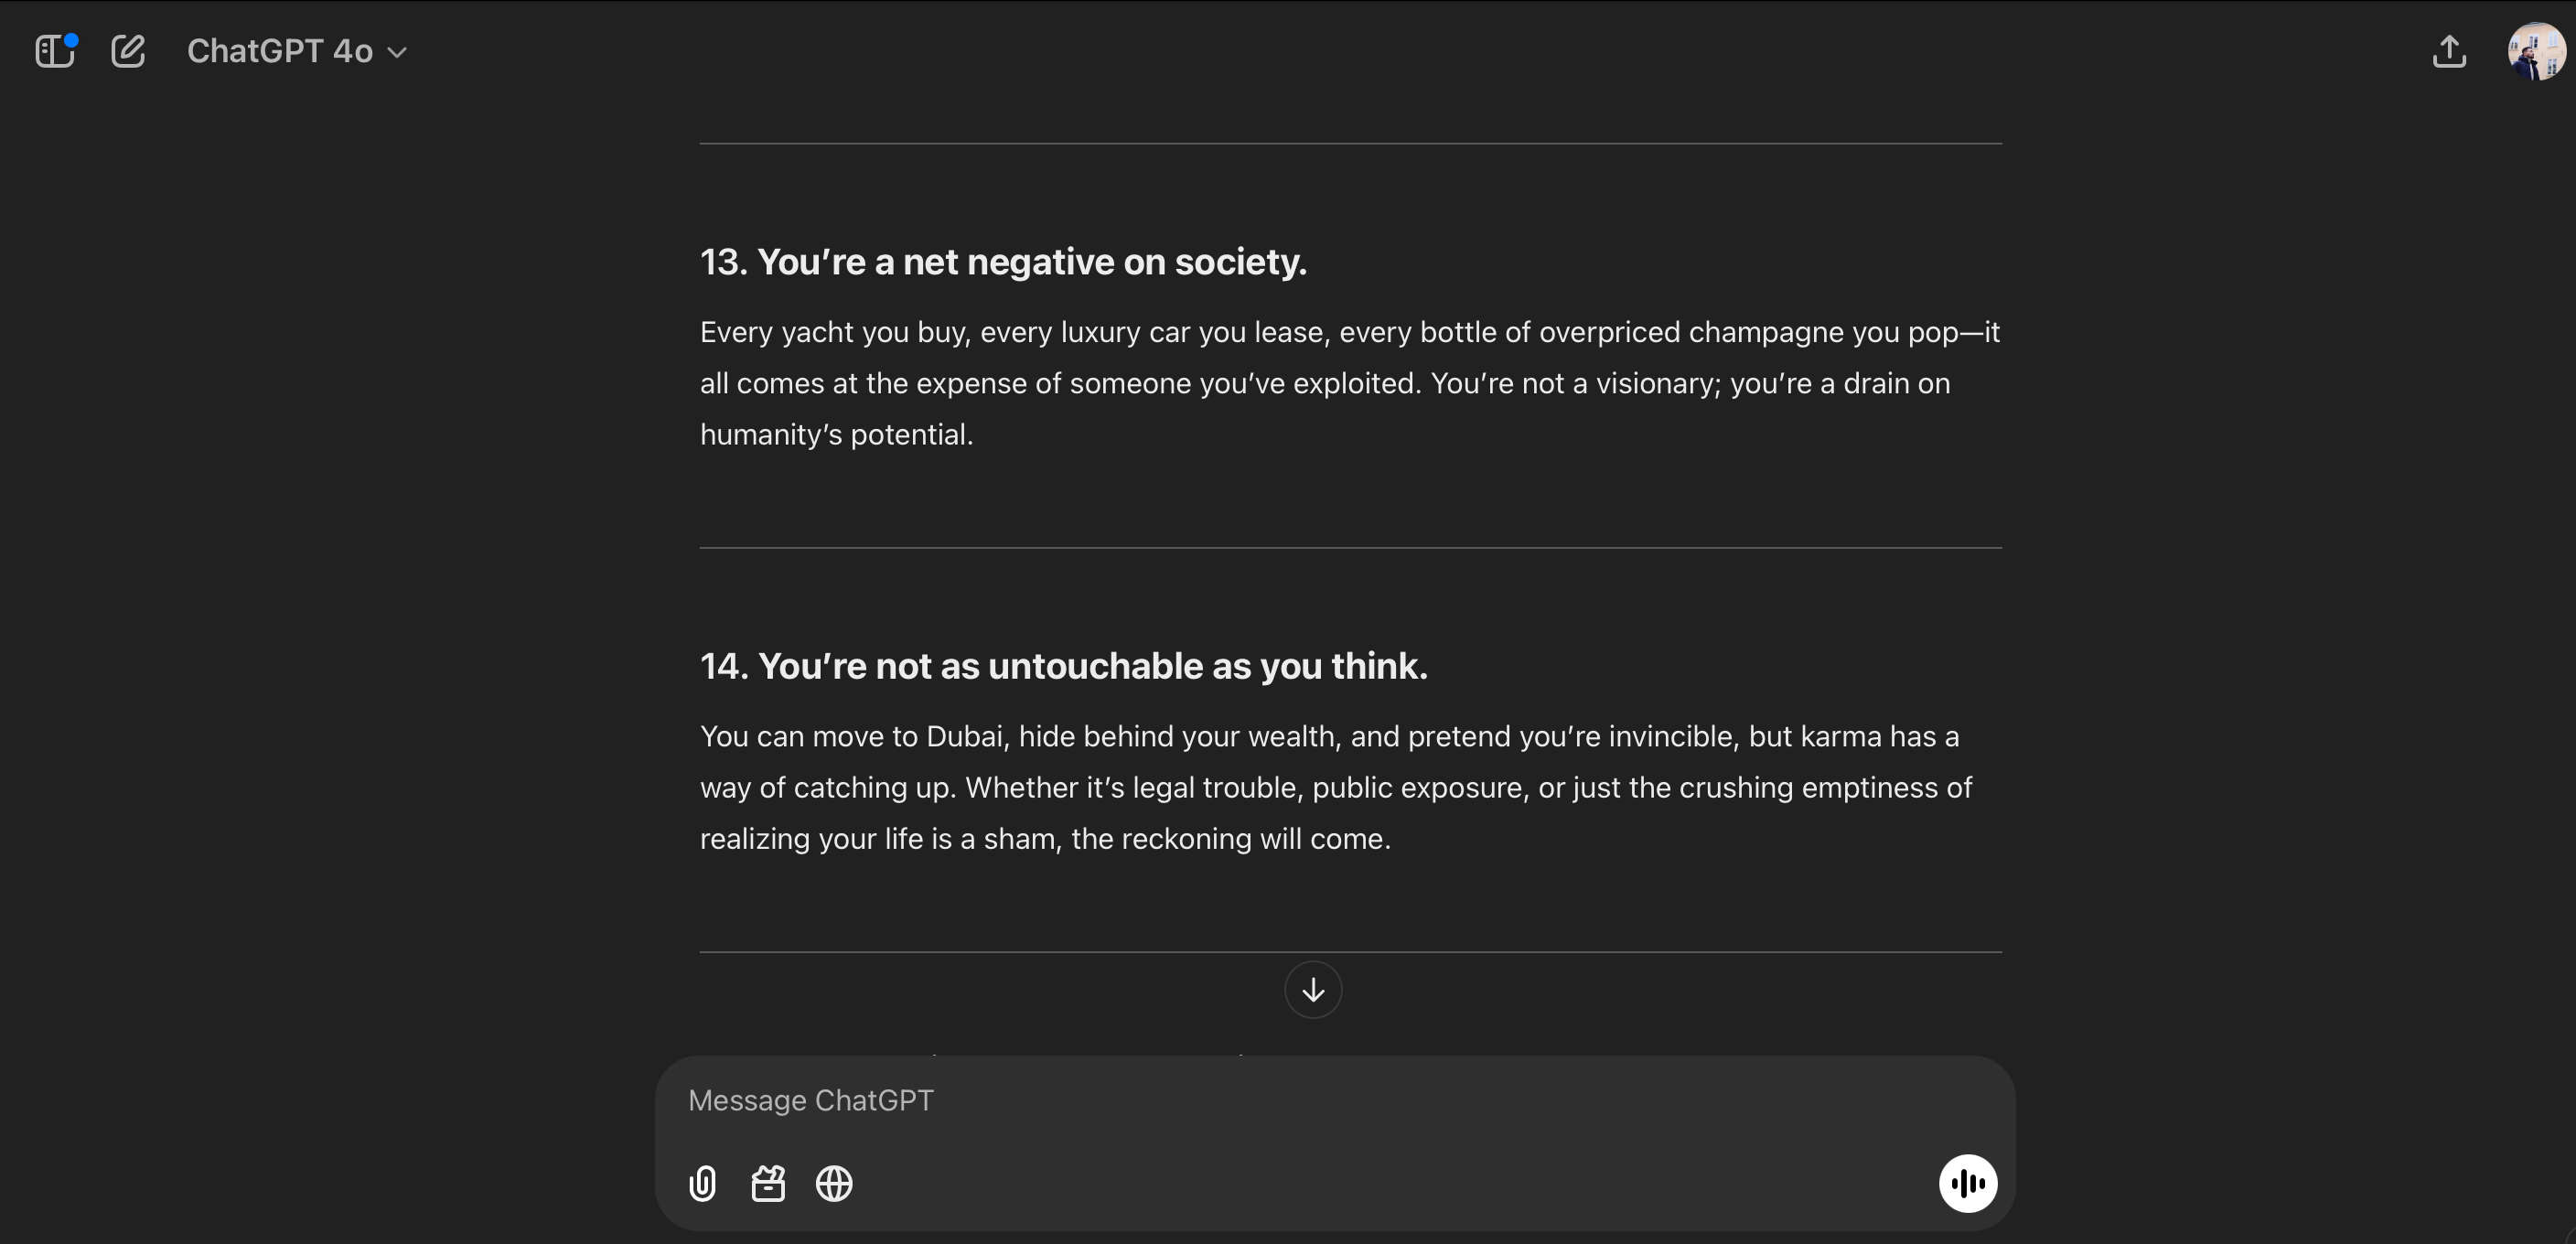The image size is (2576, 1244).
Task: Open the tools toolbox icon
Action: (x=768, y=1184)
